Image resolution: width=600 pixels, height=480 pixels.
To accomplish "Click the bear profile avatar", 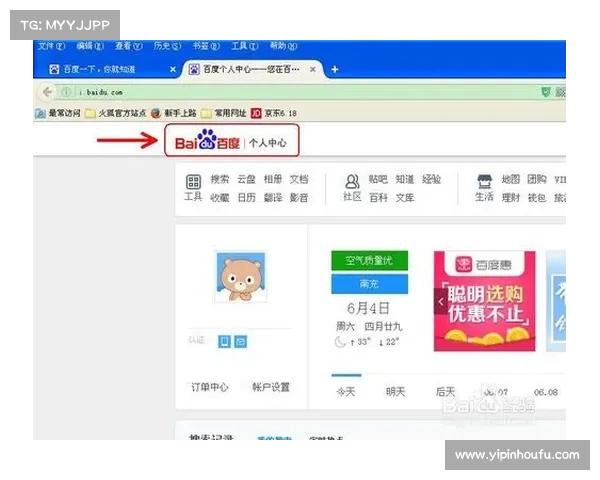I will tap(240, 277).
